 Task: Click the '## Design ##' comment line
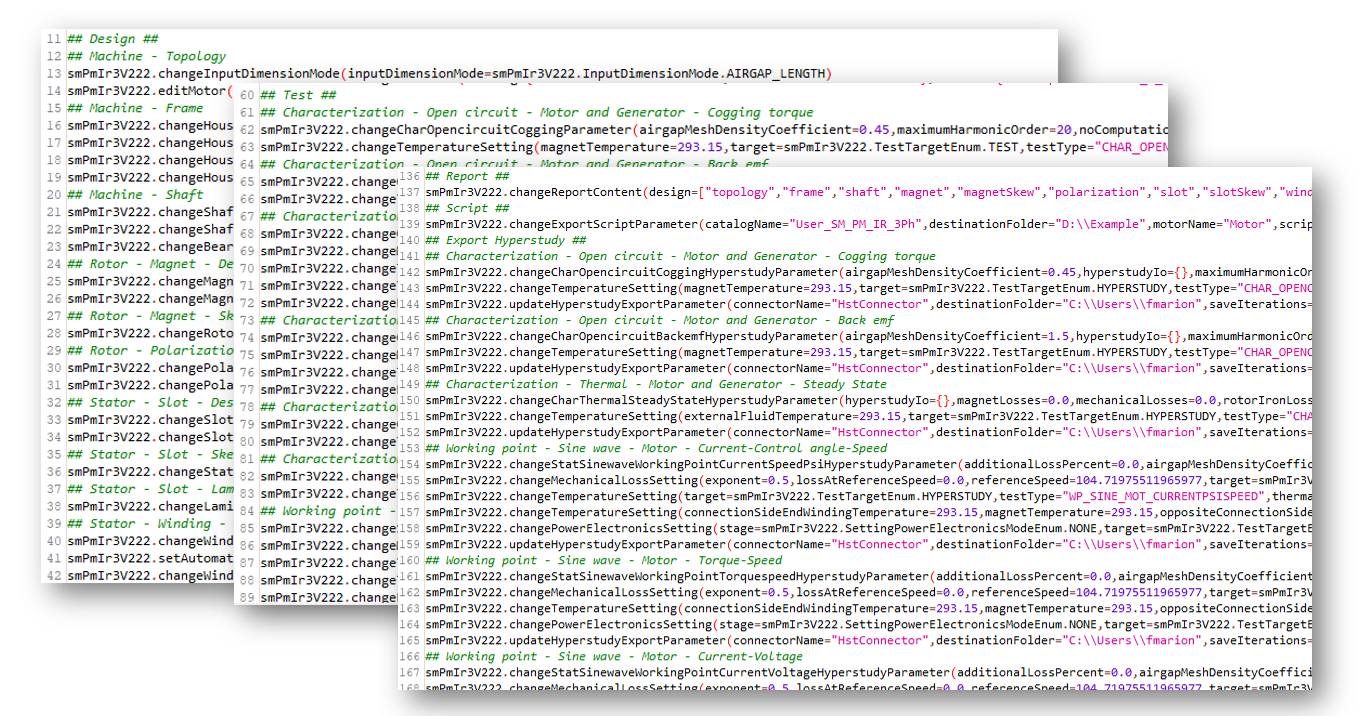[x=100, y=39]
